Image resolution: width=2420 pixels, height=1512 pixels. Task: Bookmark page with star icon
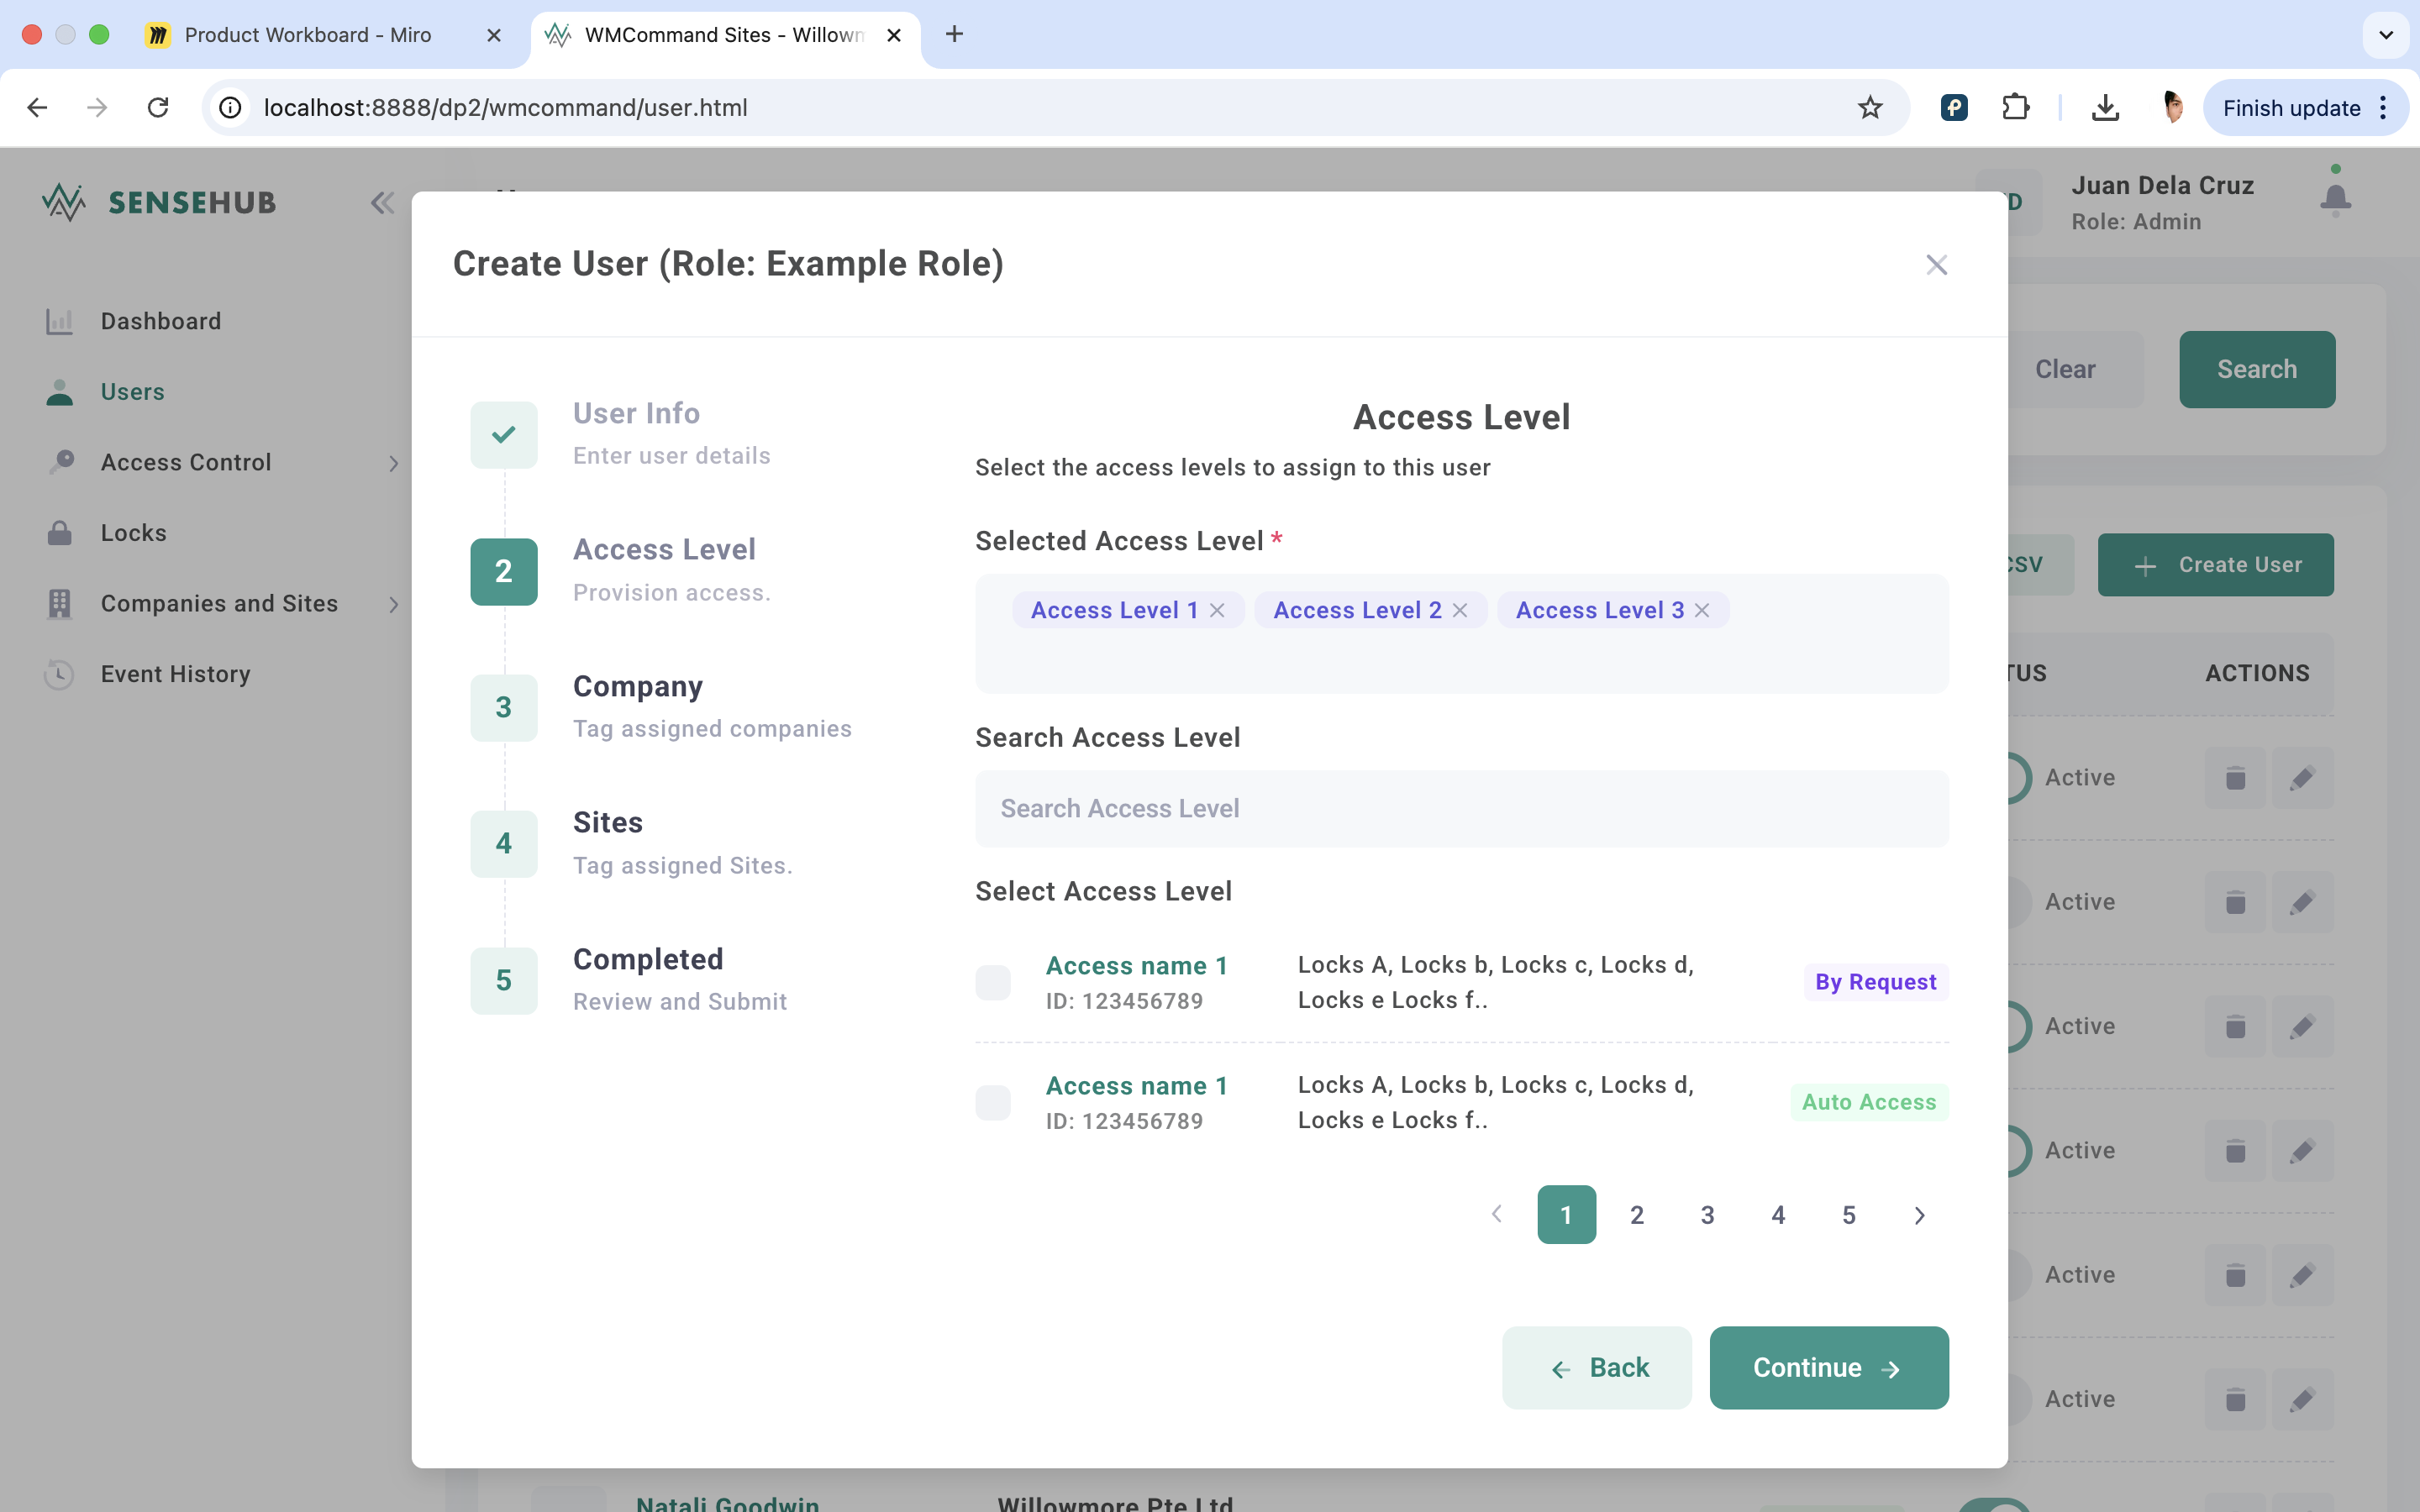point(1869,107)
